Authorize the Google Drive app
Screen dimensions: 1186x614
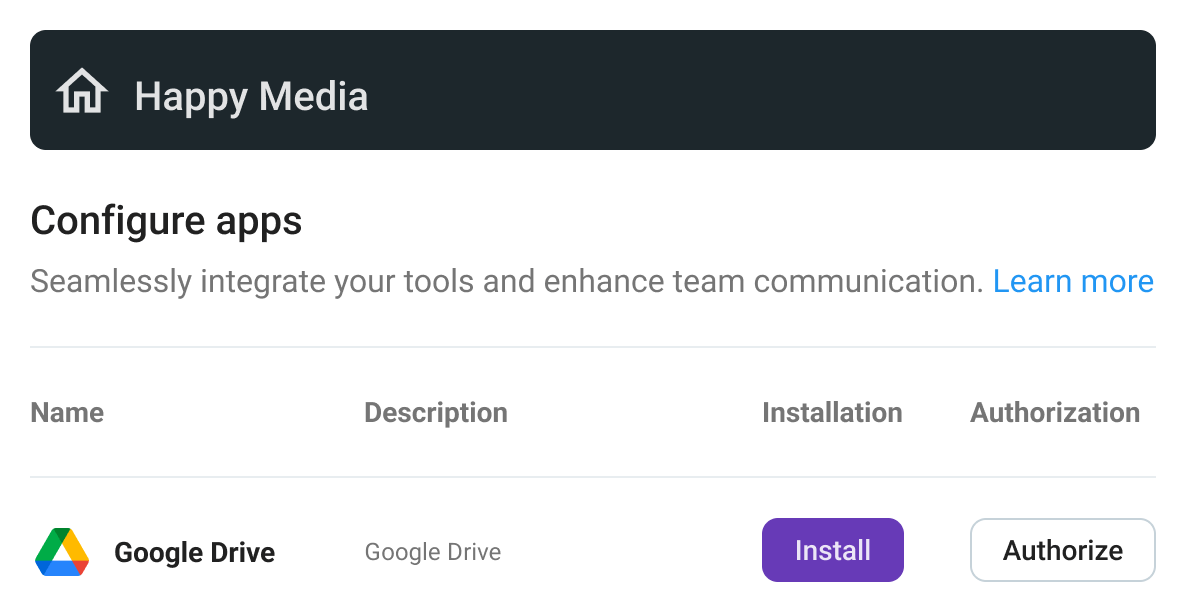pyautogui.click(x=1063, y=550)
